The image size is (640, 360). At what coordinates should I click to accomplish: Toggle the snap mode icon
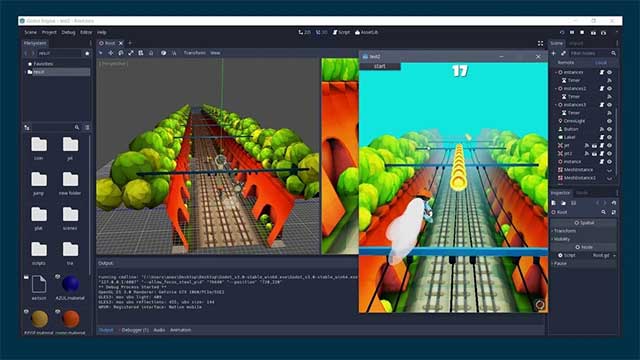(x=174, y=53)
